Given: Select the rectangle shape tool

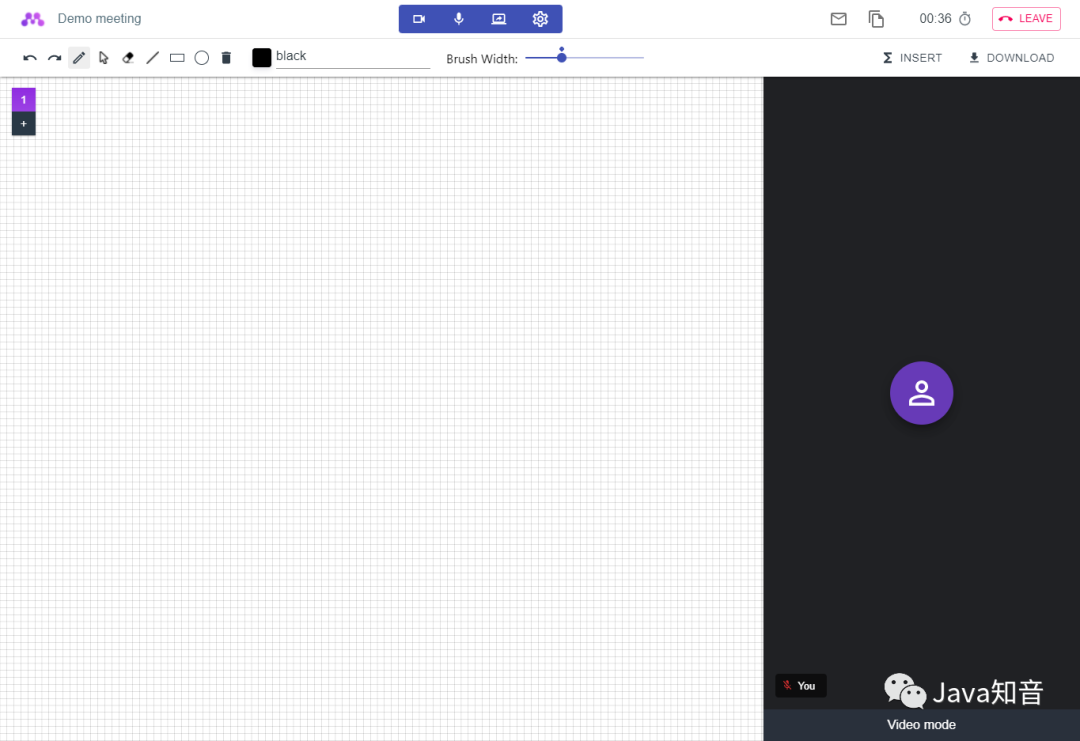Looking at the screenshot, I should coord(177,58).
